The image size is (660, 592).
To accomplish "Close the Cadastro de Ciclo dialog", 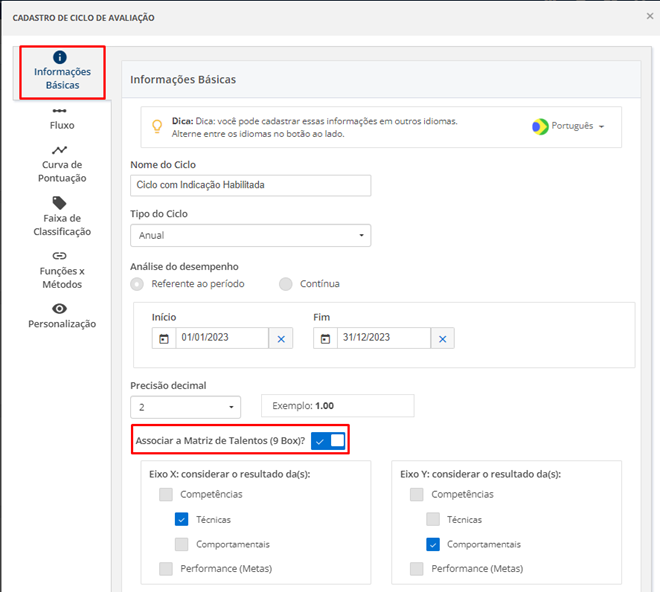I will point(650,17).
